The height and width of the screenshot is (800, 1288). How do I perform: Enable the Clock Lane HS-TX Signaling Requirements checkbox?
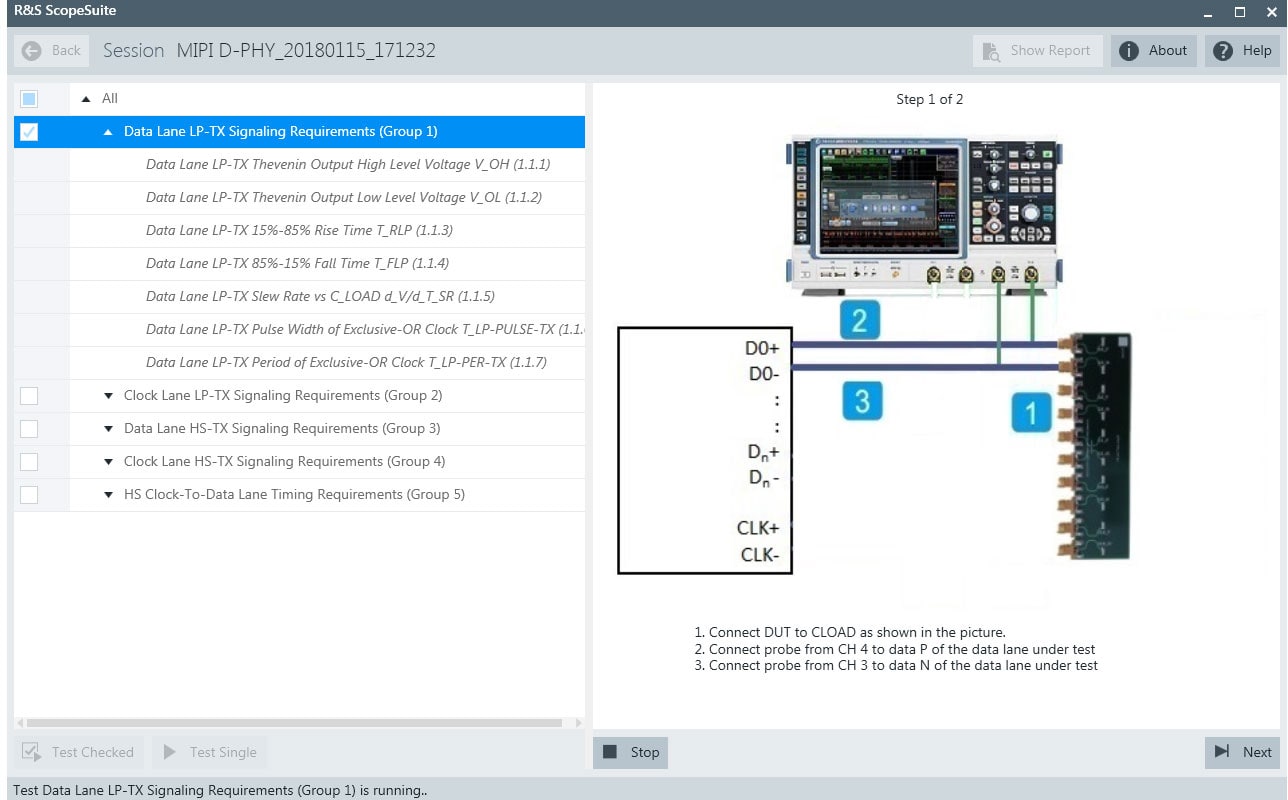pos(29,461)
